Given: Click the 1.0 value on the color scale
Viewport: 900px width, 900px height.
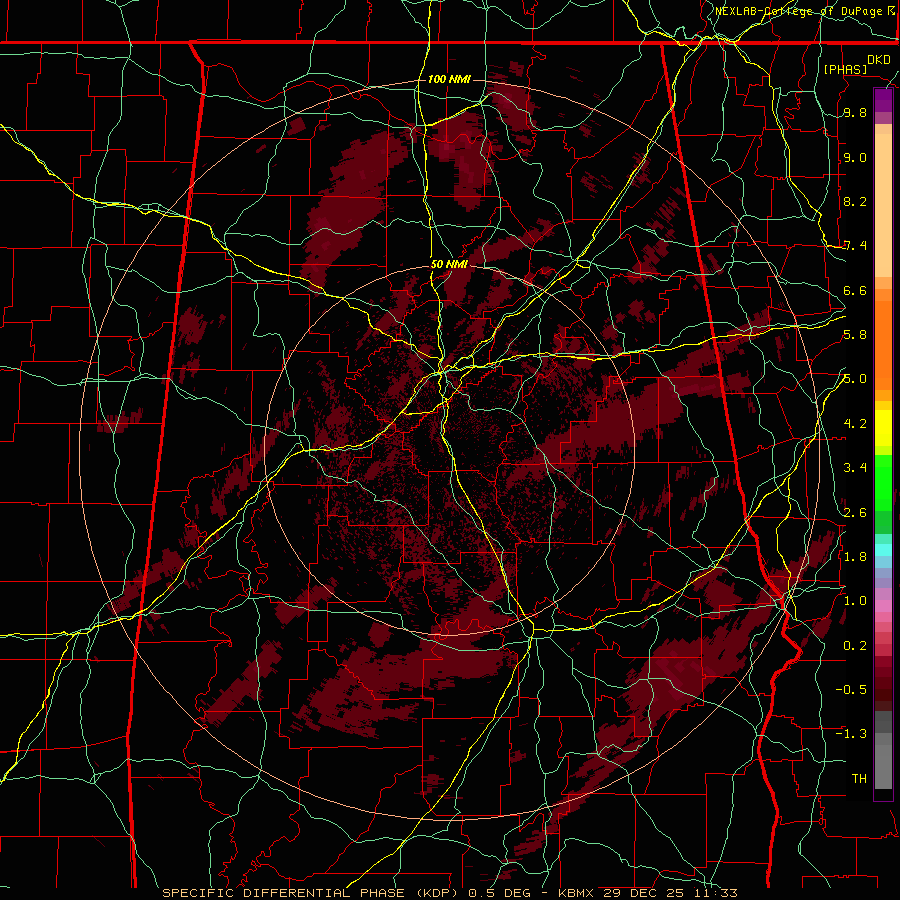Looking at the screenshot, I should [855, 601].
